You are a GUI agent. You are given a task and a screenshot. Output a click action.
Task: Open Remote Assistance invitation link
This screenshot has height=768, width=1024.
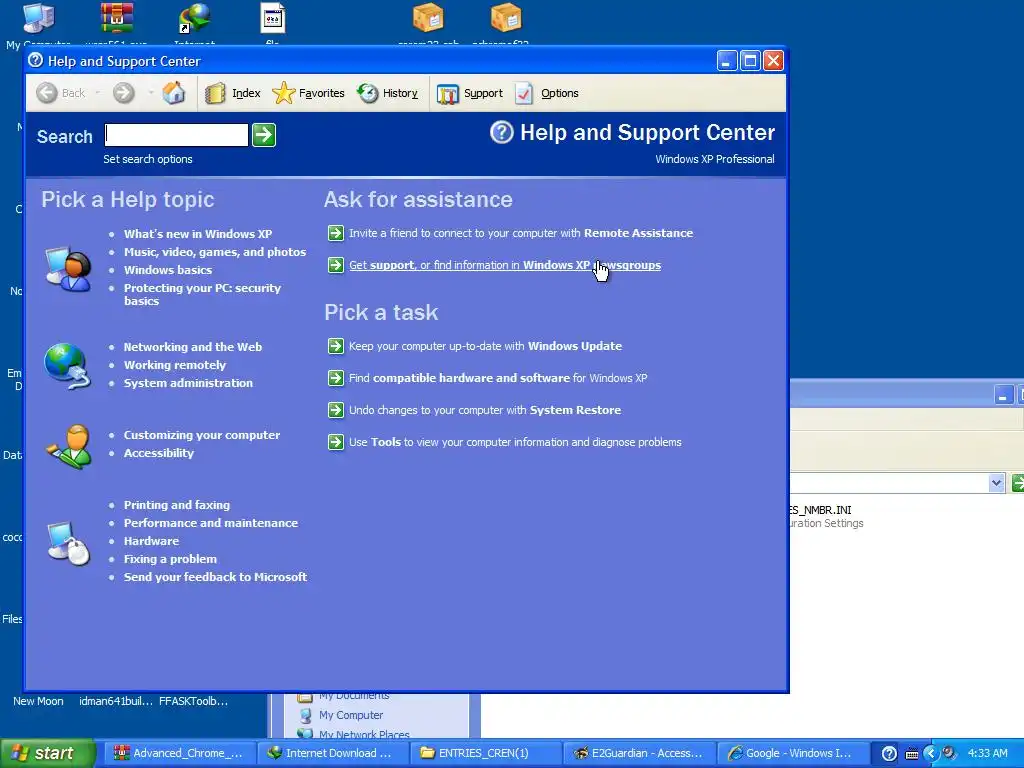520,233
